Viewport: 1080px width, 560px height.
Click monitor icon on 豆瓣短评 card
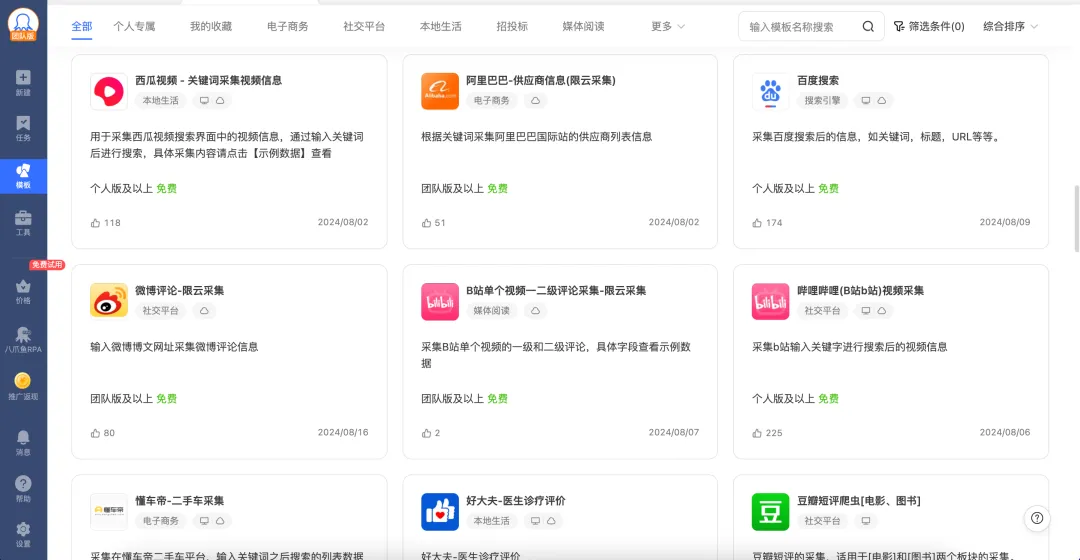pos(866,521)
